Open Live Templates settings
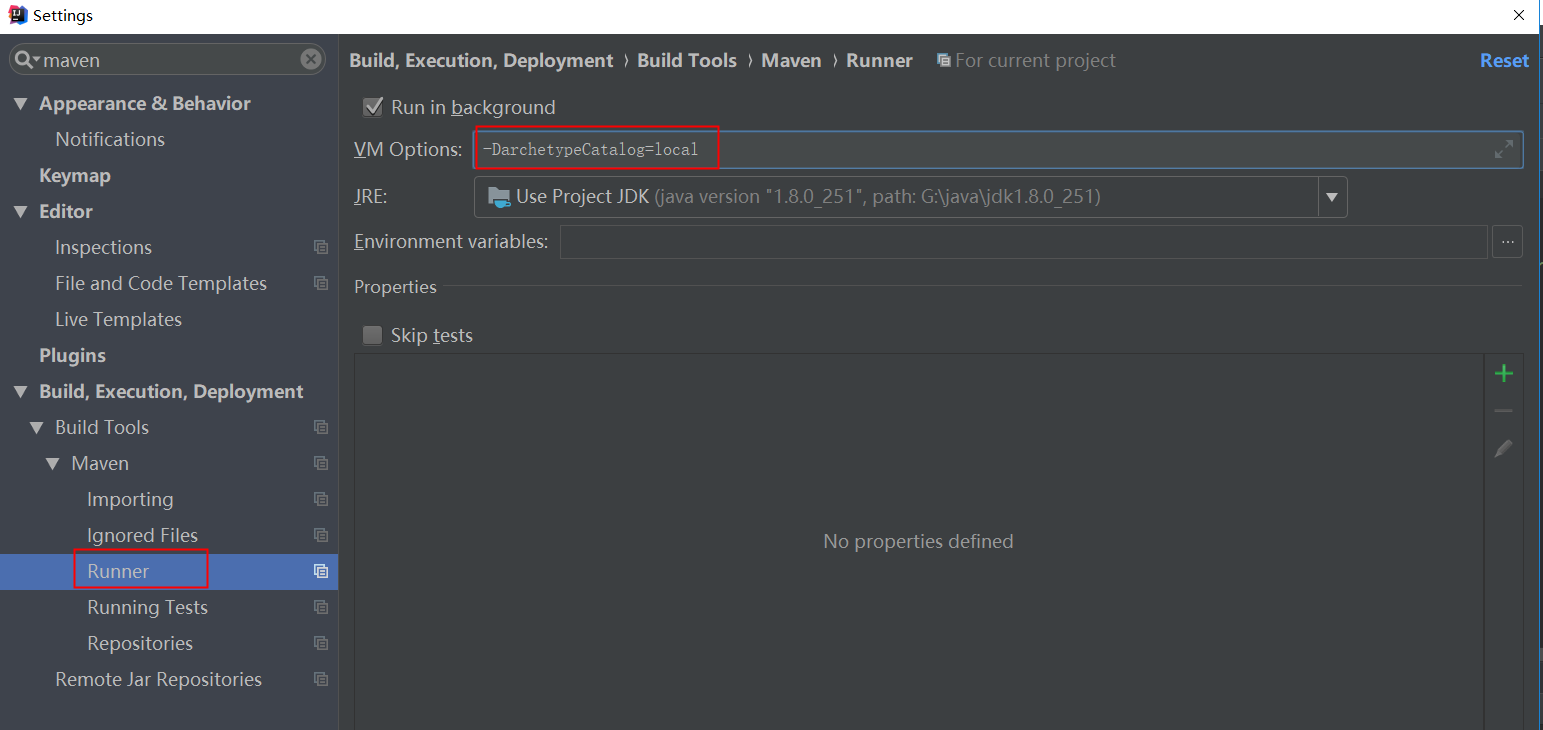1543x730 pixels. click(118, 319)
